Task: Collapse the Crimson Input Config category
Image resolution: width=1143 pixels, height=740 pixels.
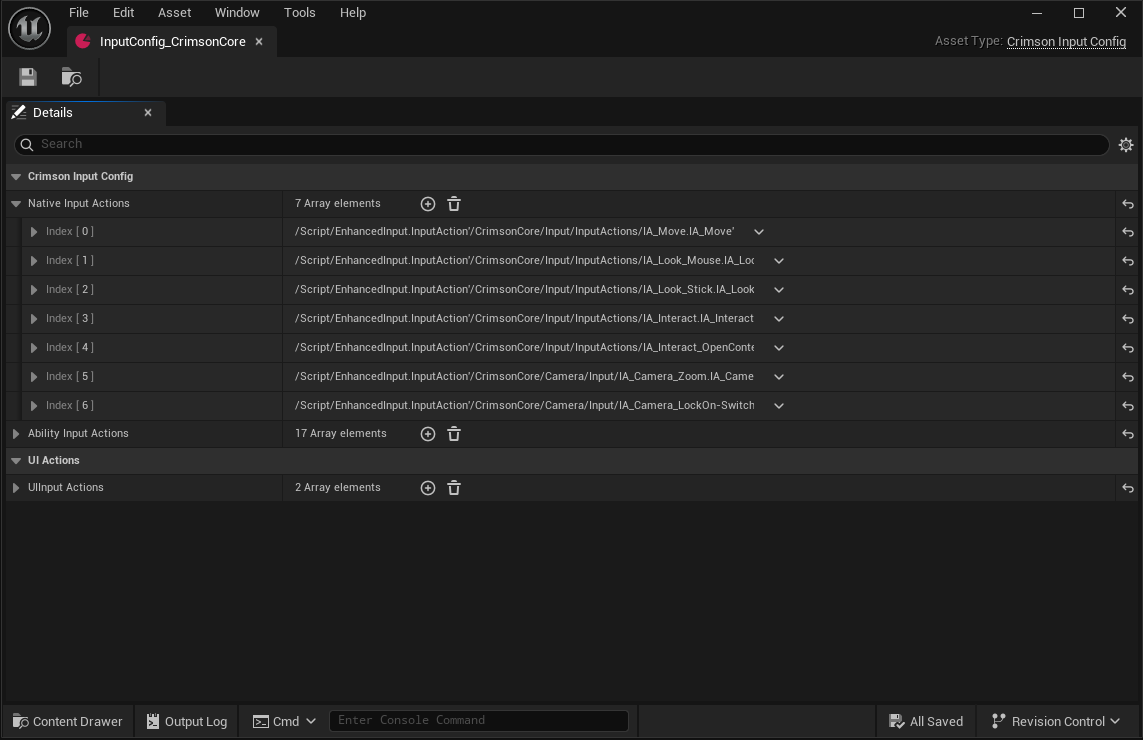Action: click(15, 176)
